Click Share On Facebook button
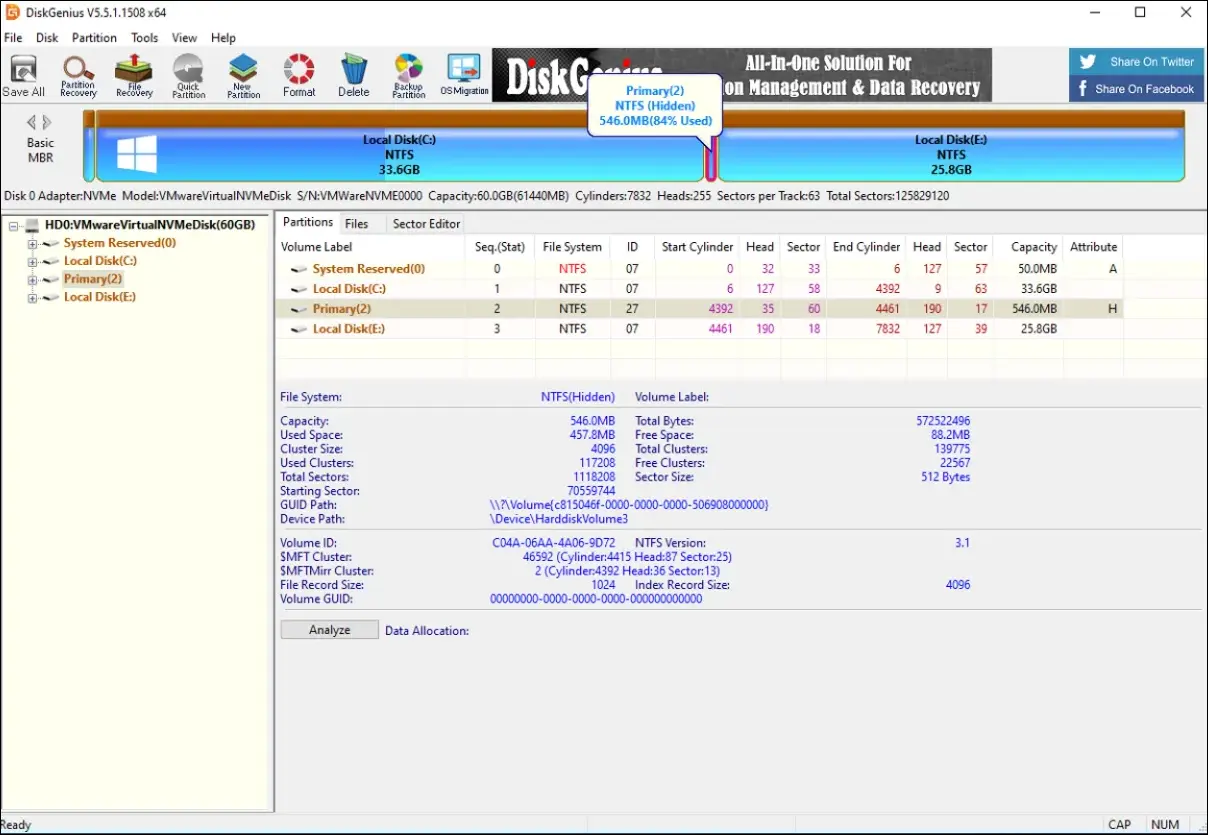The height and width of the screenshot is (835, 1208). tap(1135, 88)
